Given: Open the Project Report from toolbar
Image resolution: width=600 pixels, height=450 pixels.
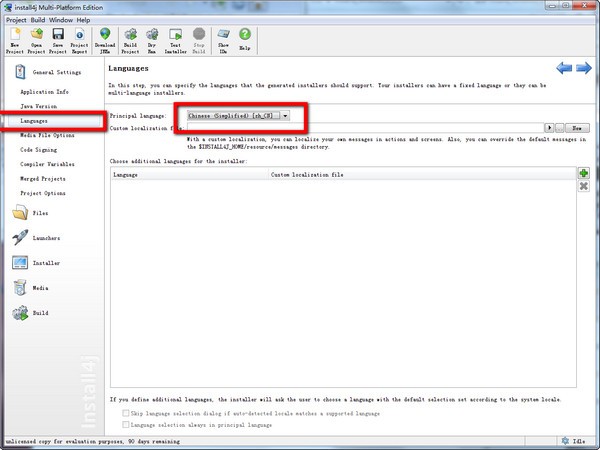Looking at the screenshot, I should click(x=79, y=38).
